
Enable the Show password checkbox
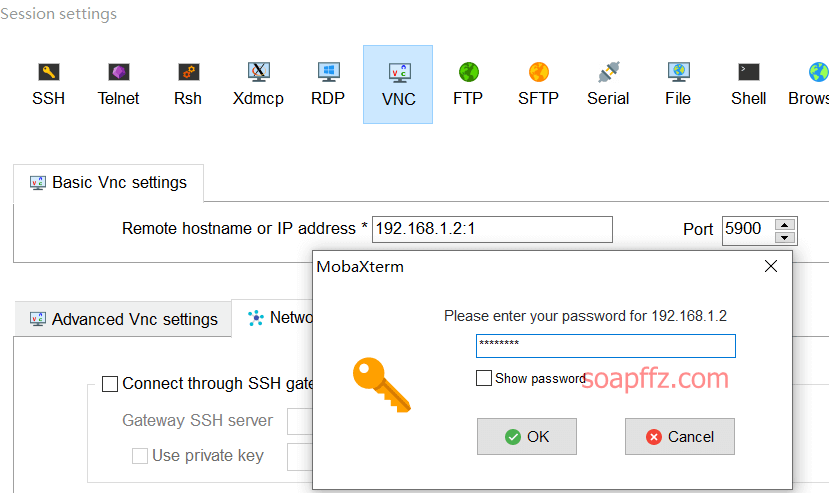(484, 378)
